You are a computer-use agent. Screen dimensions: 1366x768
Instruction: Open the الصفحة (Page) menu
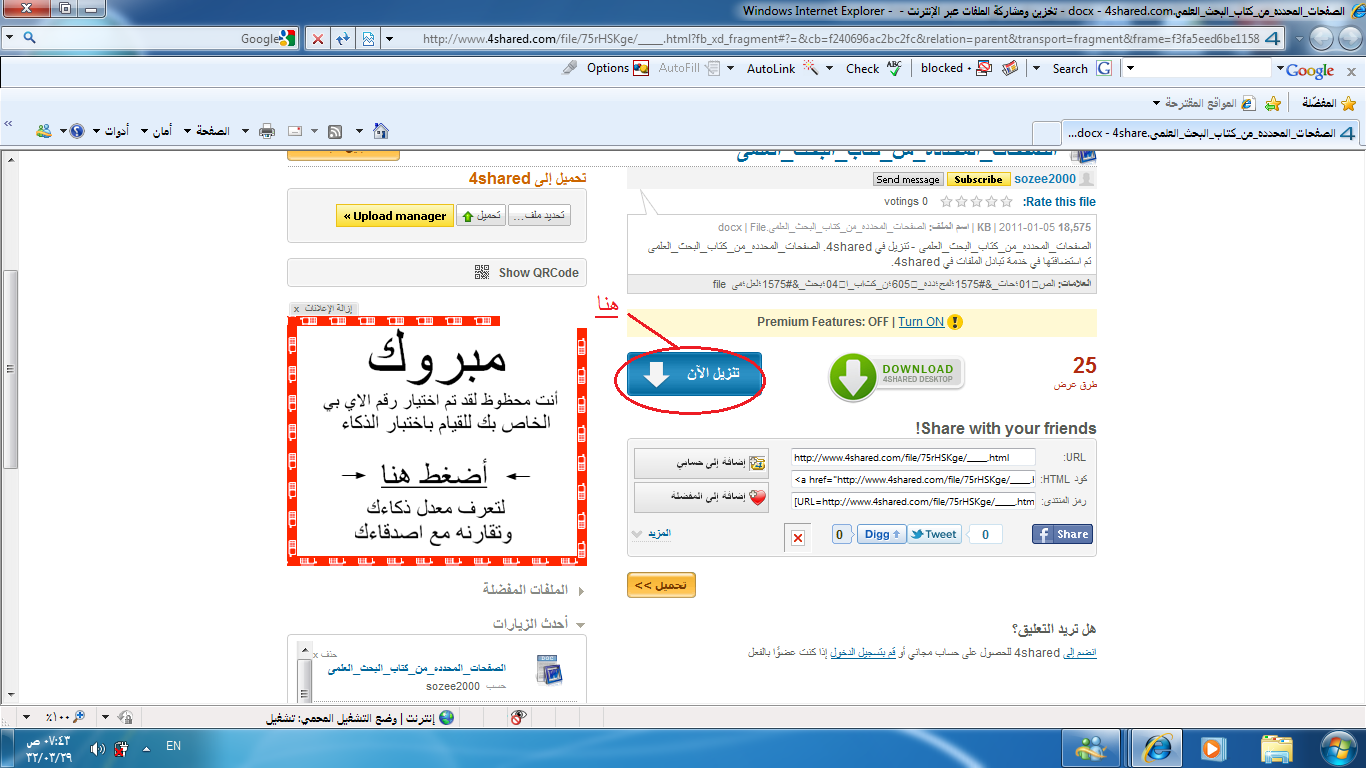click(208, 131)
